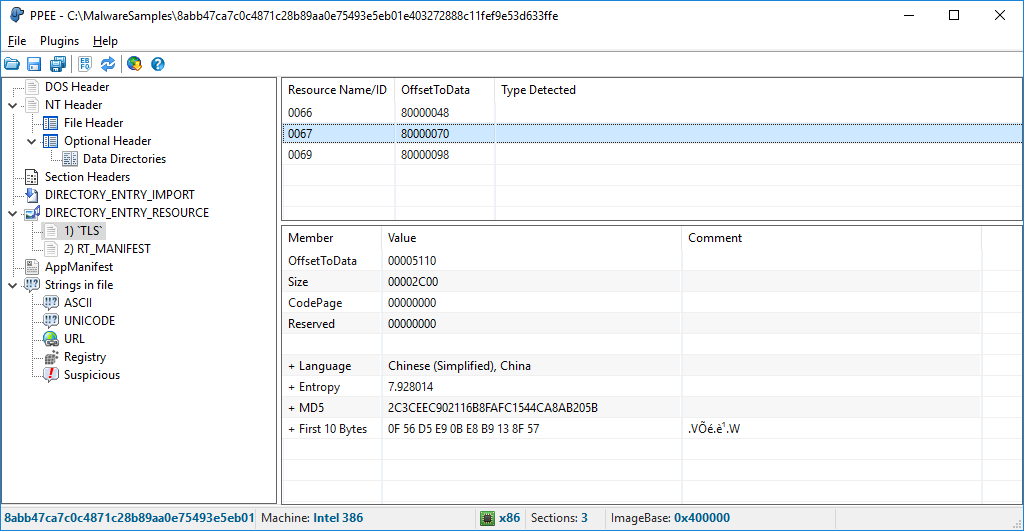The image size is (1024, 531).
Task: Click the offset value 80000098
Action: (x=425, y=155)
